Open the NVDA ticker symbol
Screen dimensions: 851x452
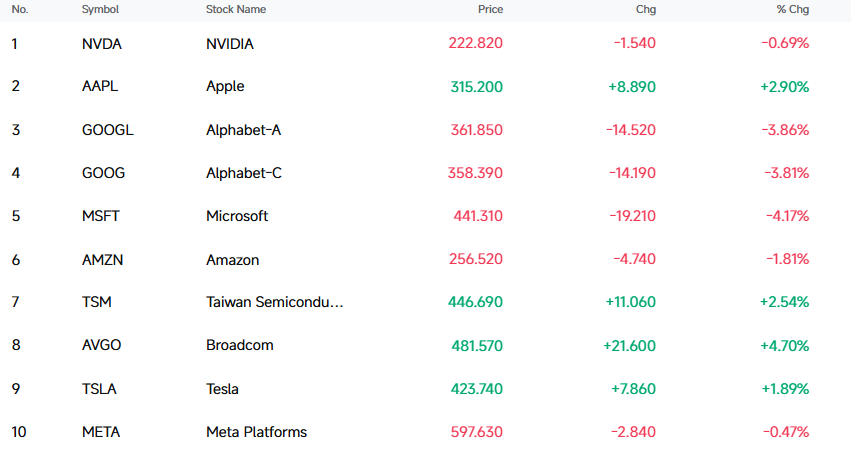tap(101, 43)
